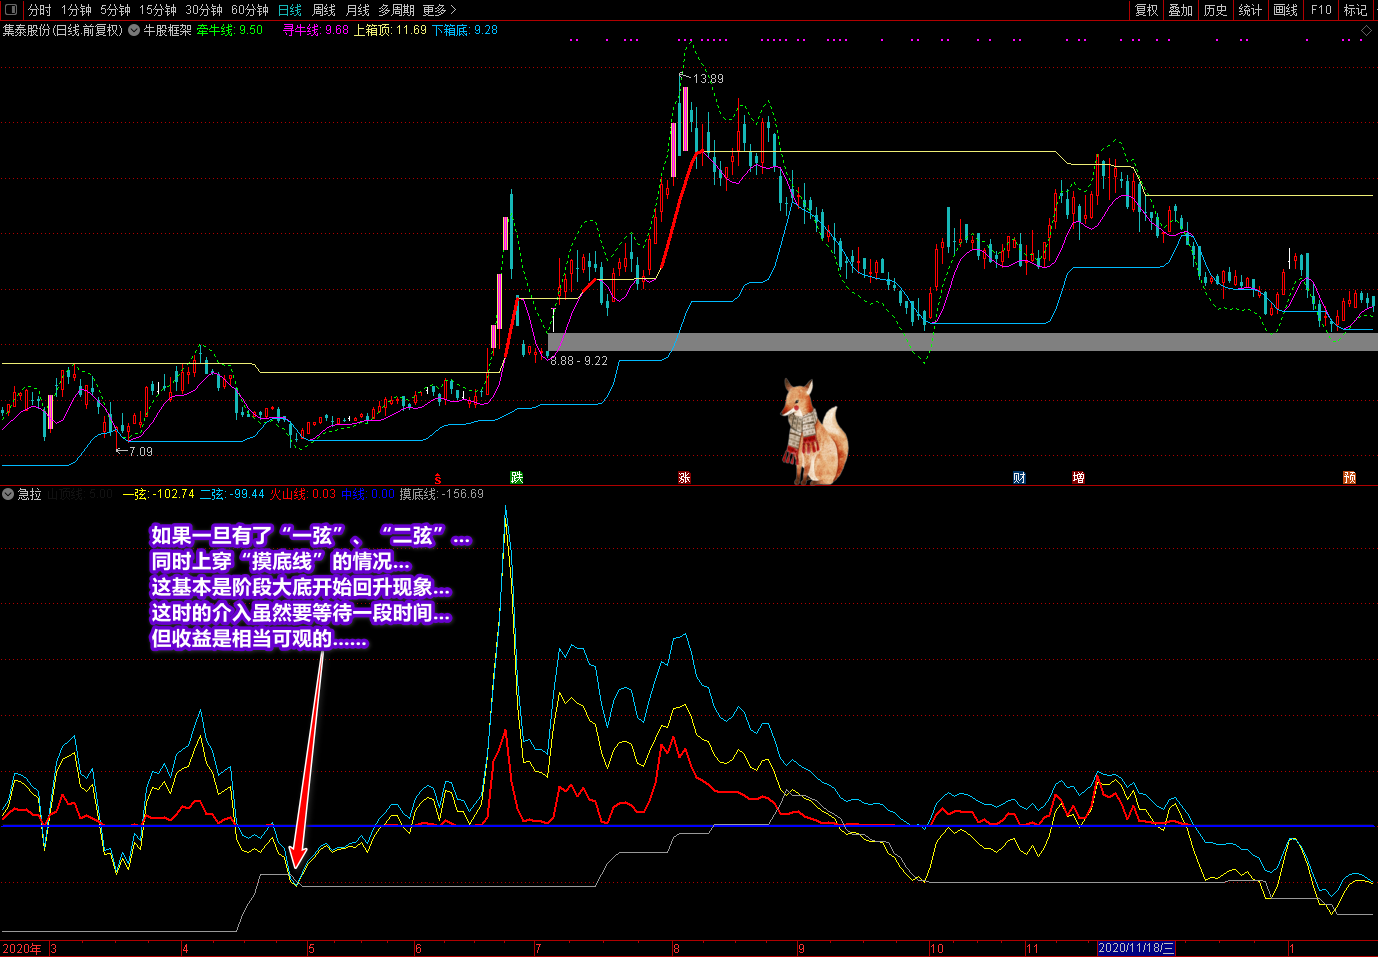Image resolution: width=1378 pixels, height=957 pixels.
Task: Click the diamond icon at chart top-right
Action: coord(1366,31)
